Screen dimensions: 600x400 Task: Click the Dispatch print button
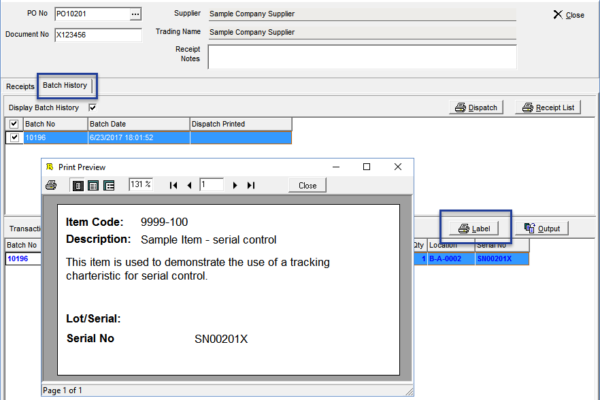click(x=476, y=108)
